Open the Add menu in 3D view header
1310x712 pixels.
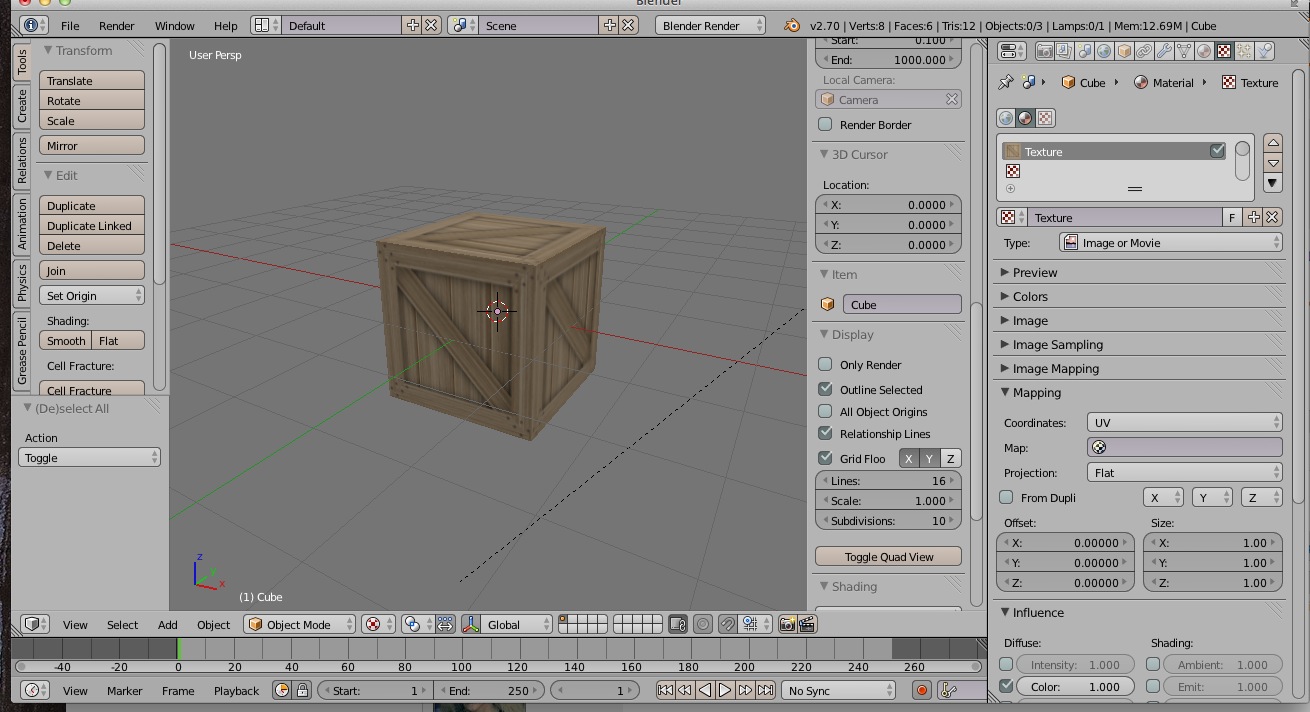tap(167, 624)
